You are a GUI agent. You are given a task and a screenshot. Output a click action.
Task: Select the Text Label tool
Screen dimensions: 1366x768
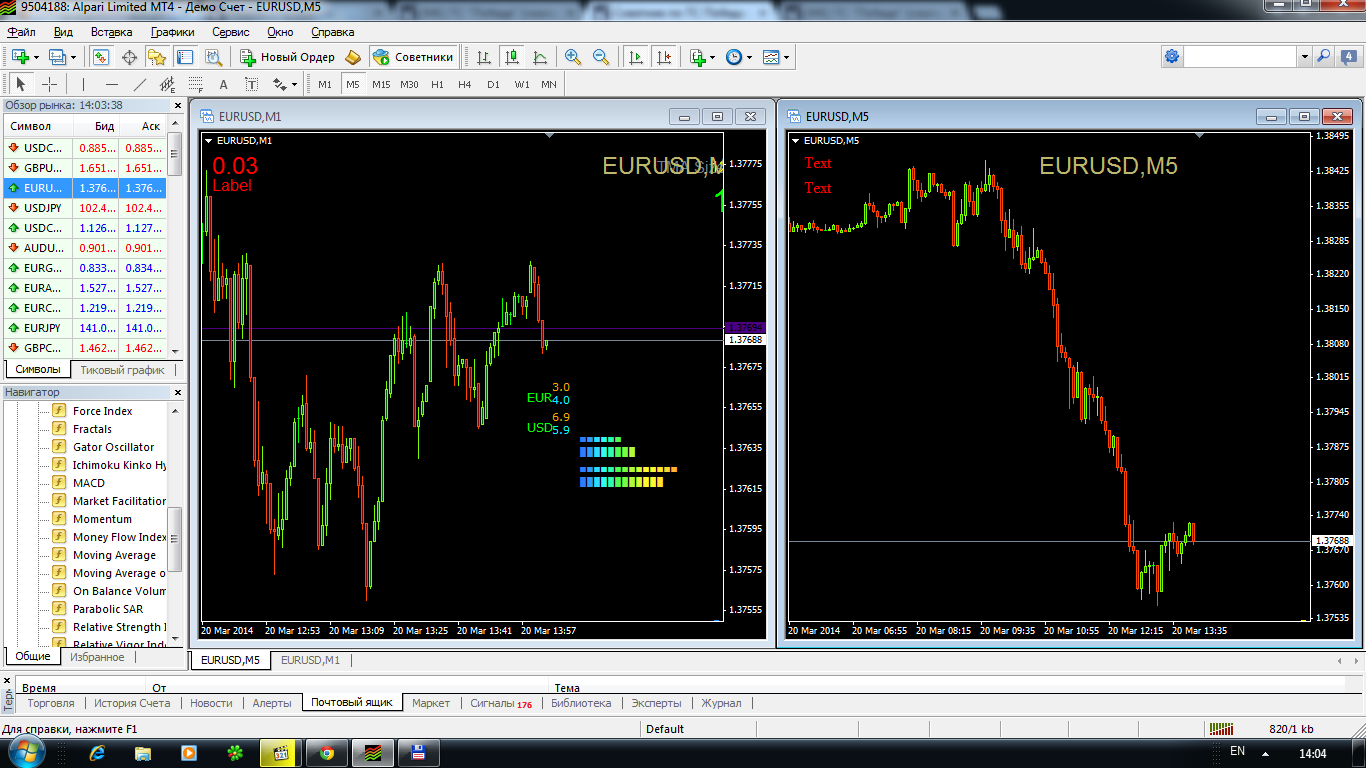click(251, 84)
